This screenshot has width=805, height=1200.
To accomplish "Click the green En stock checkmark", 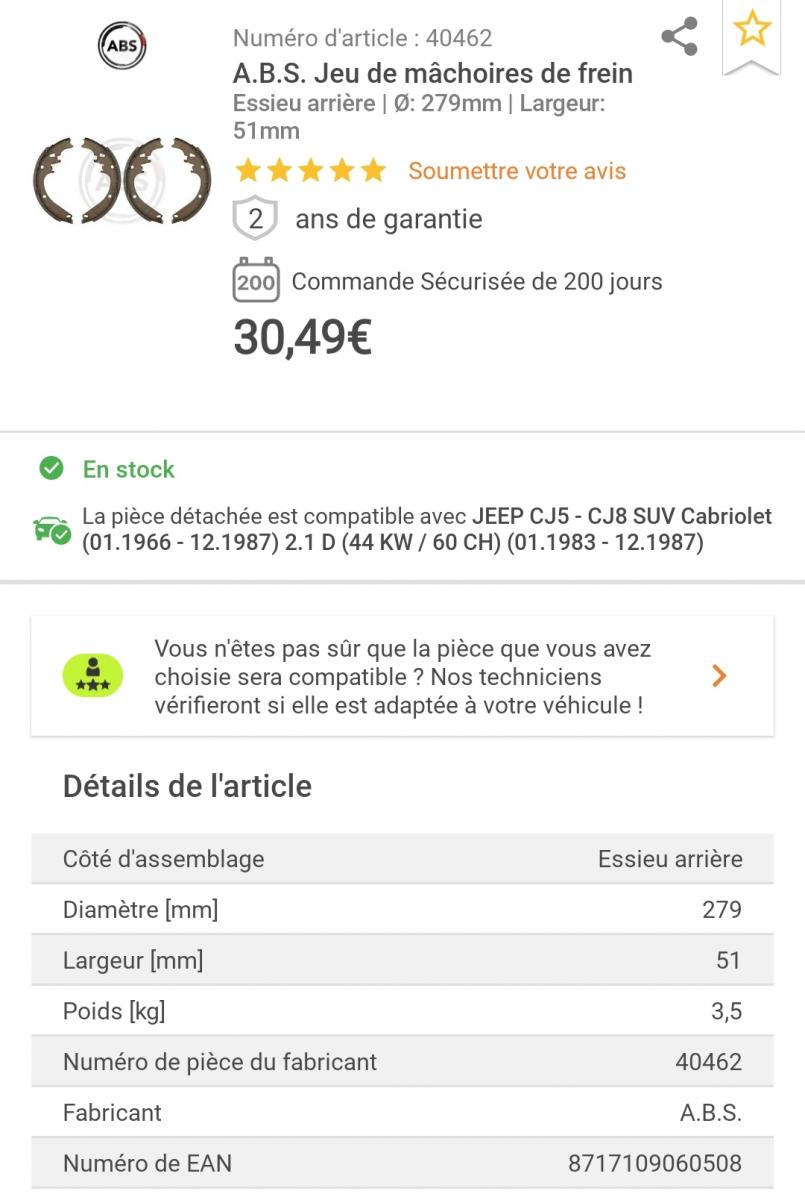I will point(51,468).
